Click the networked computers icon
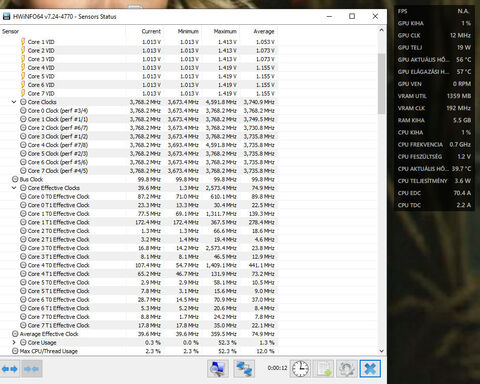Image resolution: width=480 pixels, height=384 pixels. pos(244,369)
